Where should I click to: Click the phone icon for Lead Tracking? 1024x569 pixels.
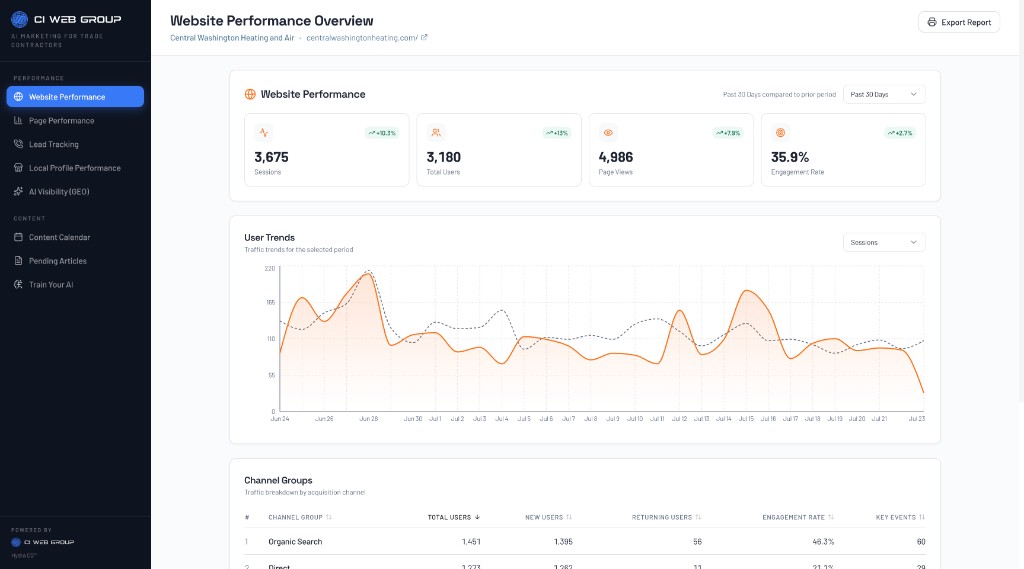point(18,144)
